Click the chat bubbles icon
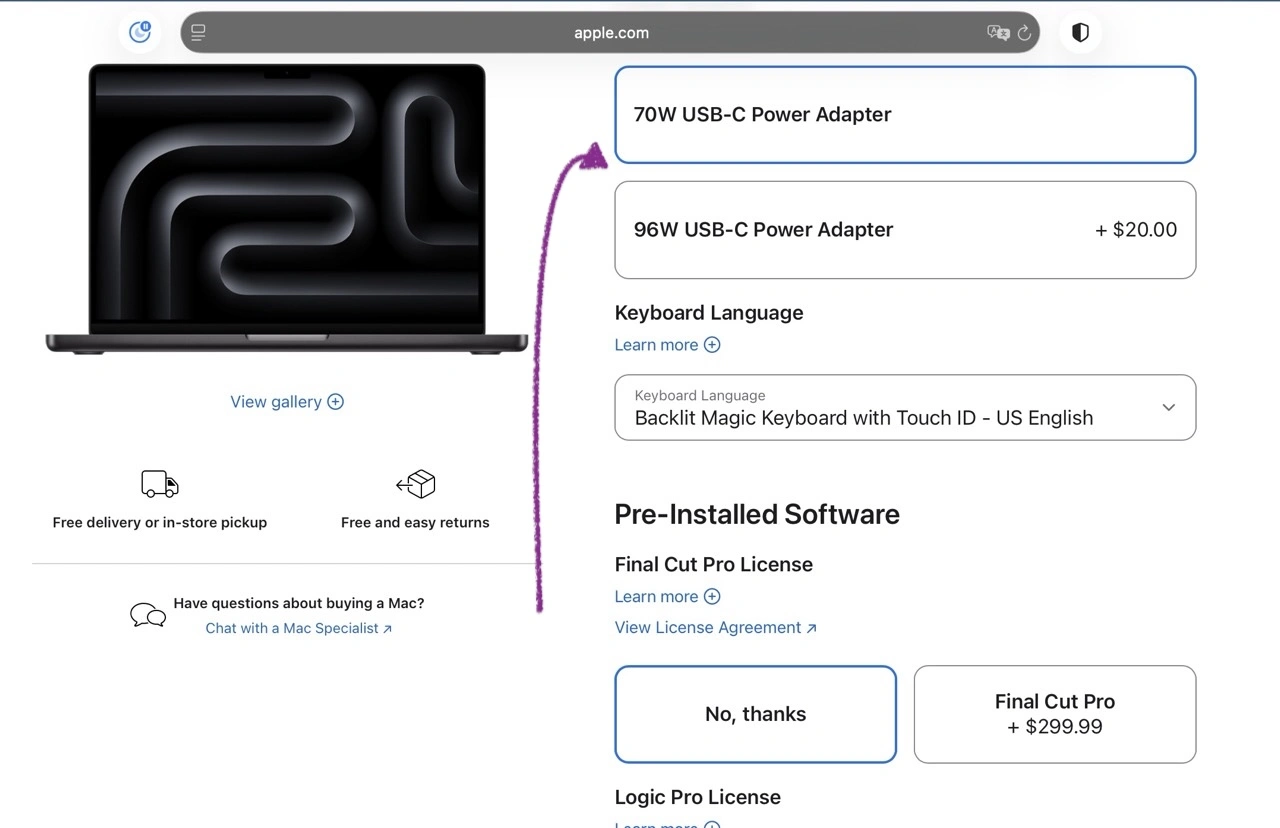The image size is (1280, 828). tap(148, 615)
